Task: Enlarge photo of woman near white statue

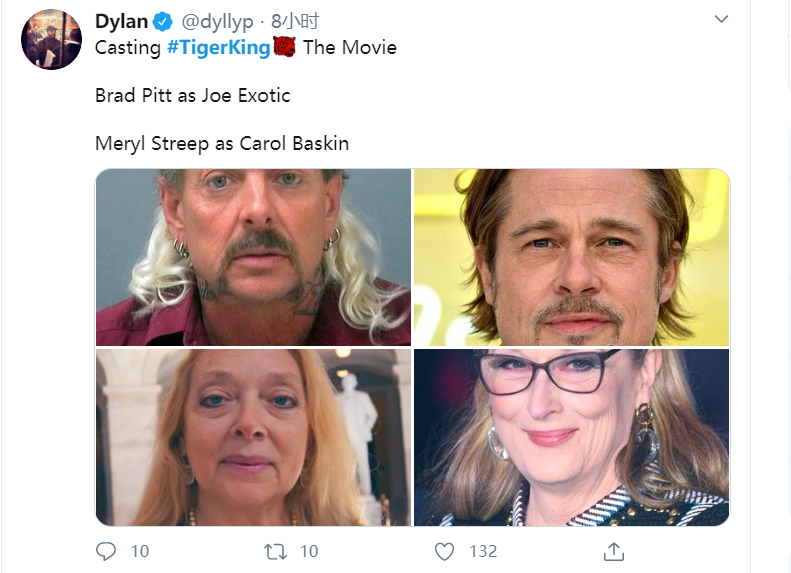Action: pyautogui.click(x=253, y=437)
